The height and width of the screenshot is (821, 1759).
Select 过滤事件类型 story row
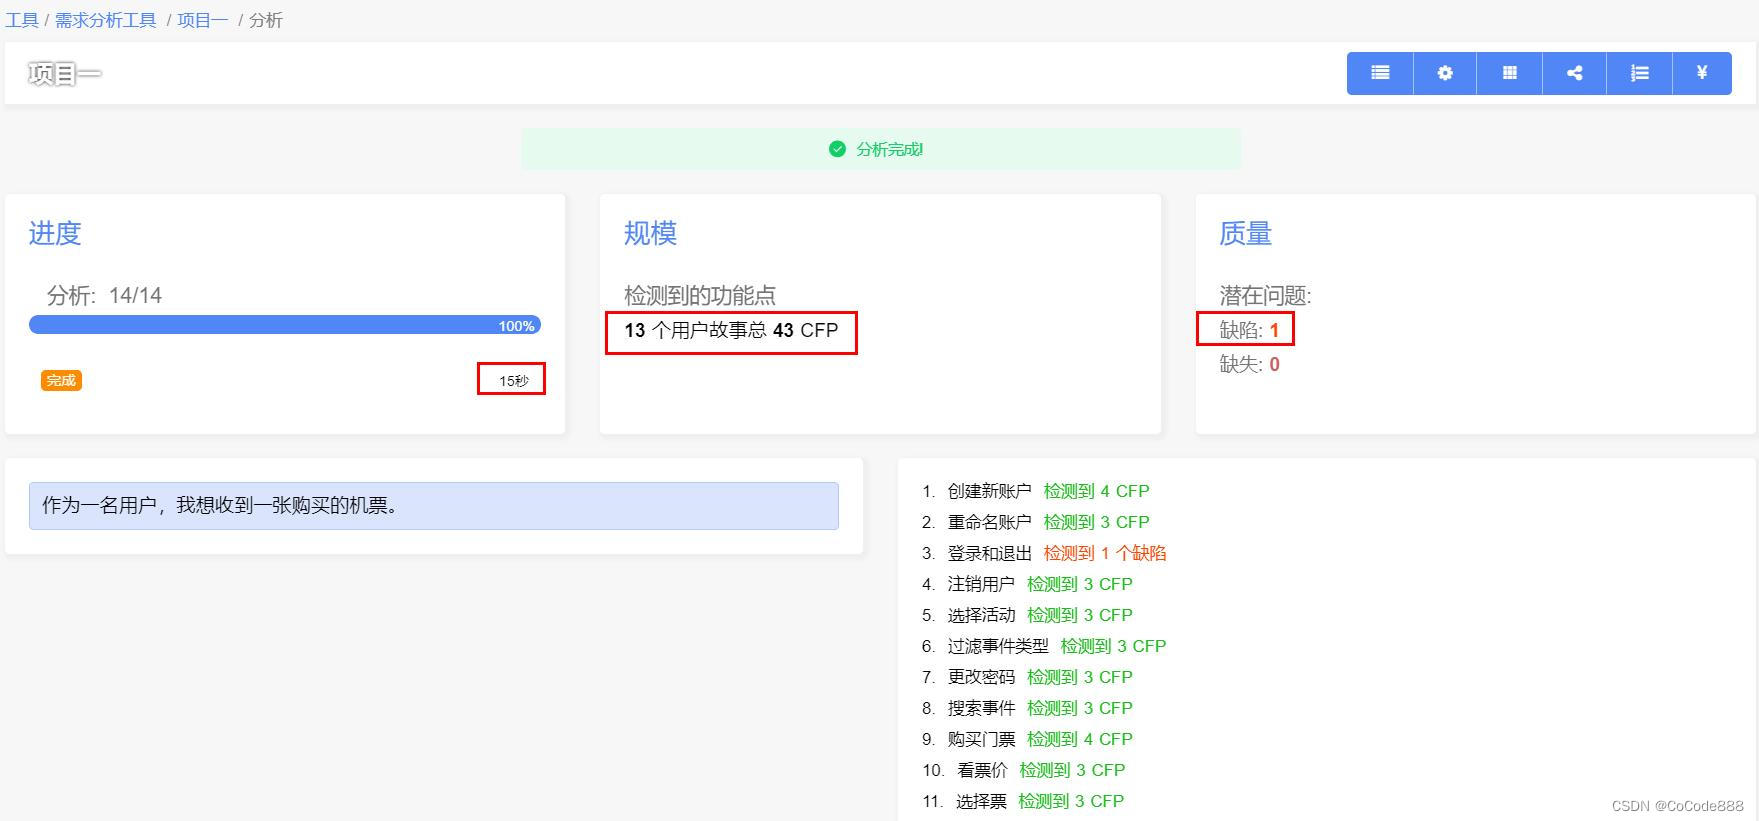pyautogui.click(x=1044, y=646)
